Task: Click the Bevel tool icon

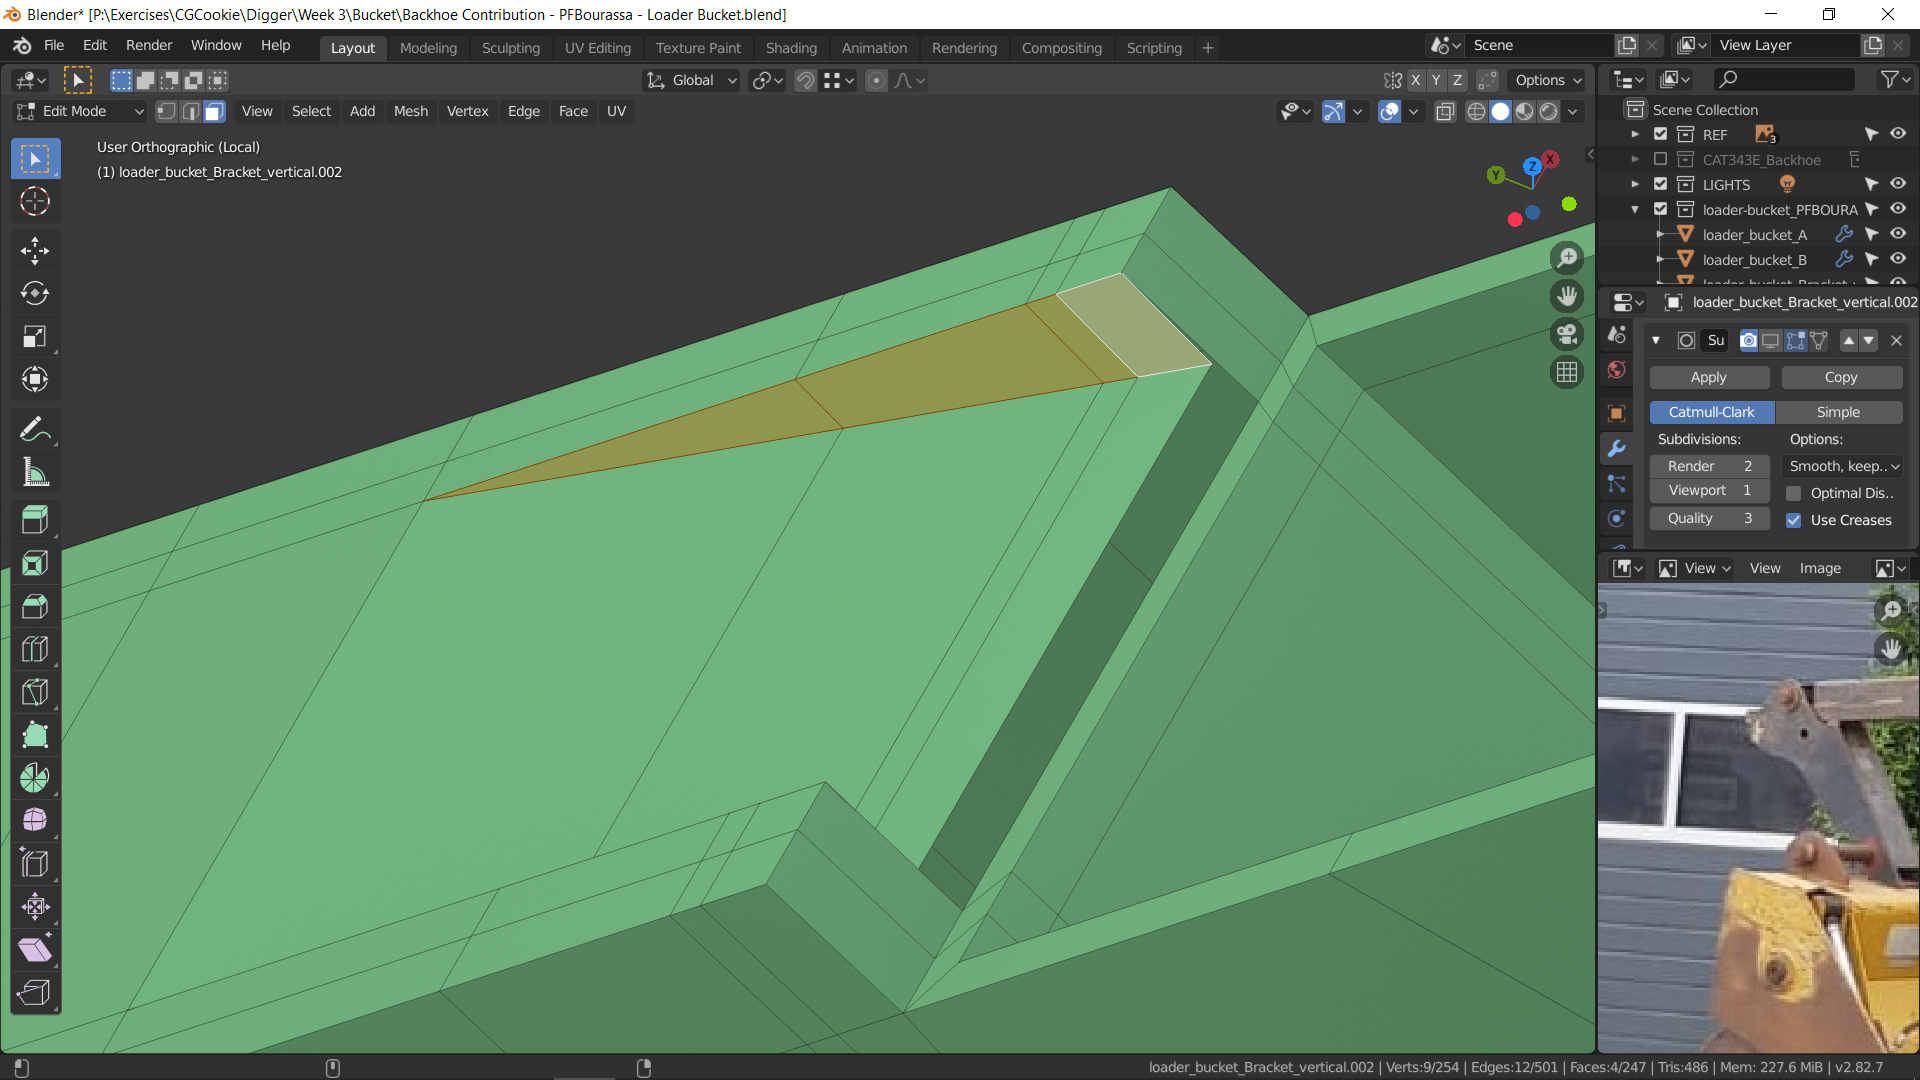Action: (35, 607)
